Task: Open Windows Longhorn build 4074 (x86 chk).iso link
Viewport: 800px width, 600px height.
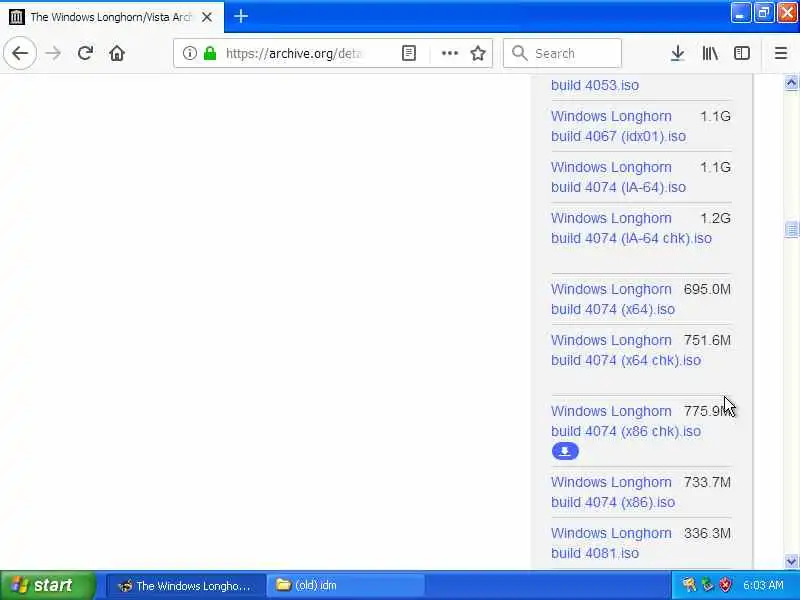Action: (626, 421)
